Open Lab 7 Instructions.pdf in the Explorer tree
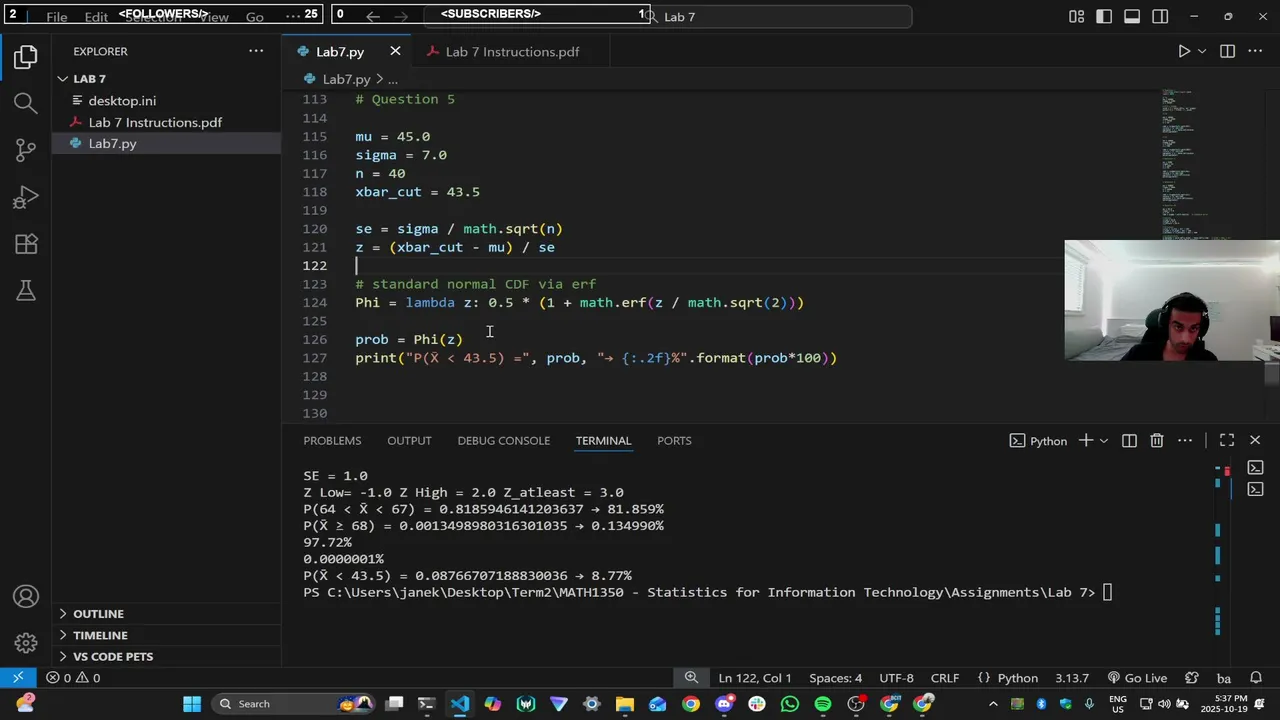 (x=155, y=122)
